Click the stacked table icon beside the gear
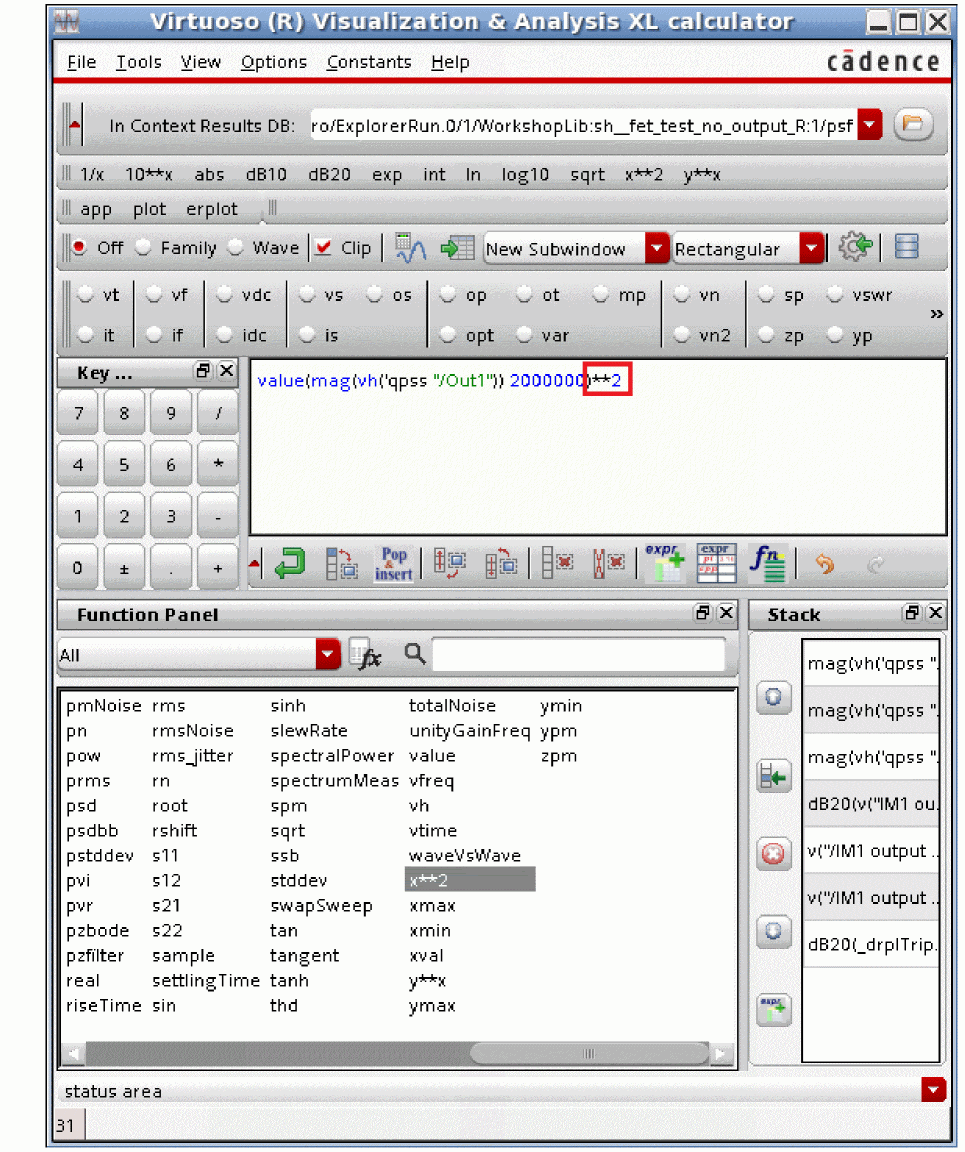This screenshot has width=965, height=1152. pos(906,247)
